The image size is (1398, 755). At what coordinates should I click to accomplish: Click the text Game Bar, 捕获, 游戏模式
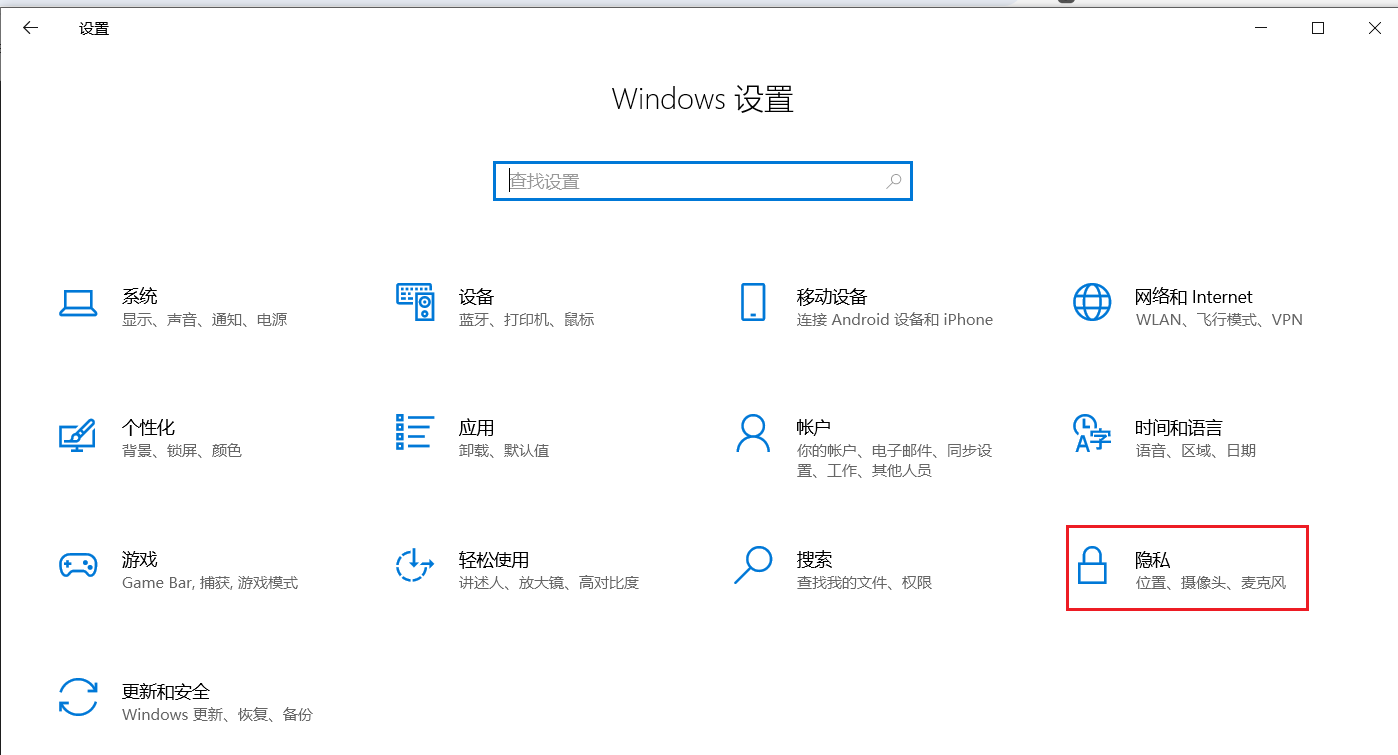210,583
